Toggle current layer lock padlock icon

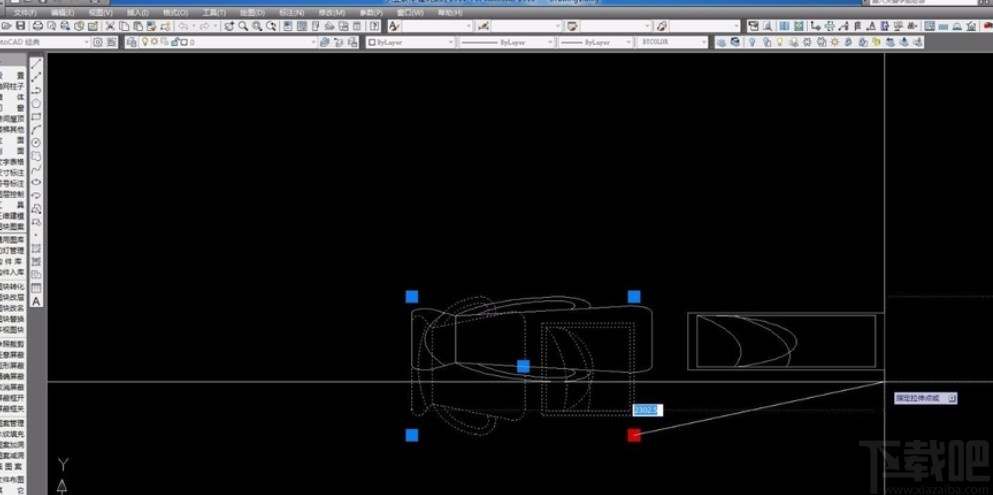pos(174,42)
